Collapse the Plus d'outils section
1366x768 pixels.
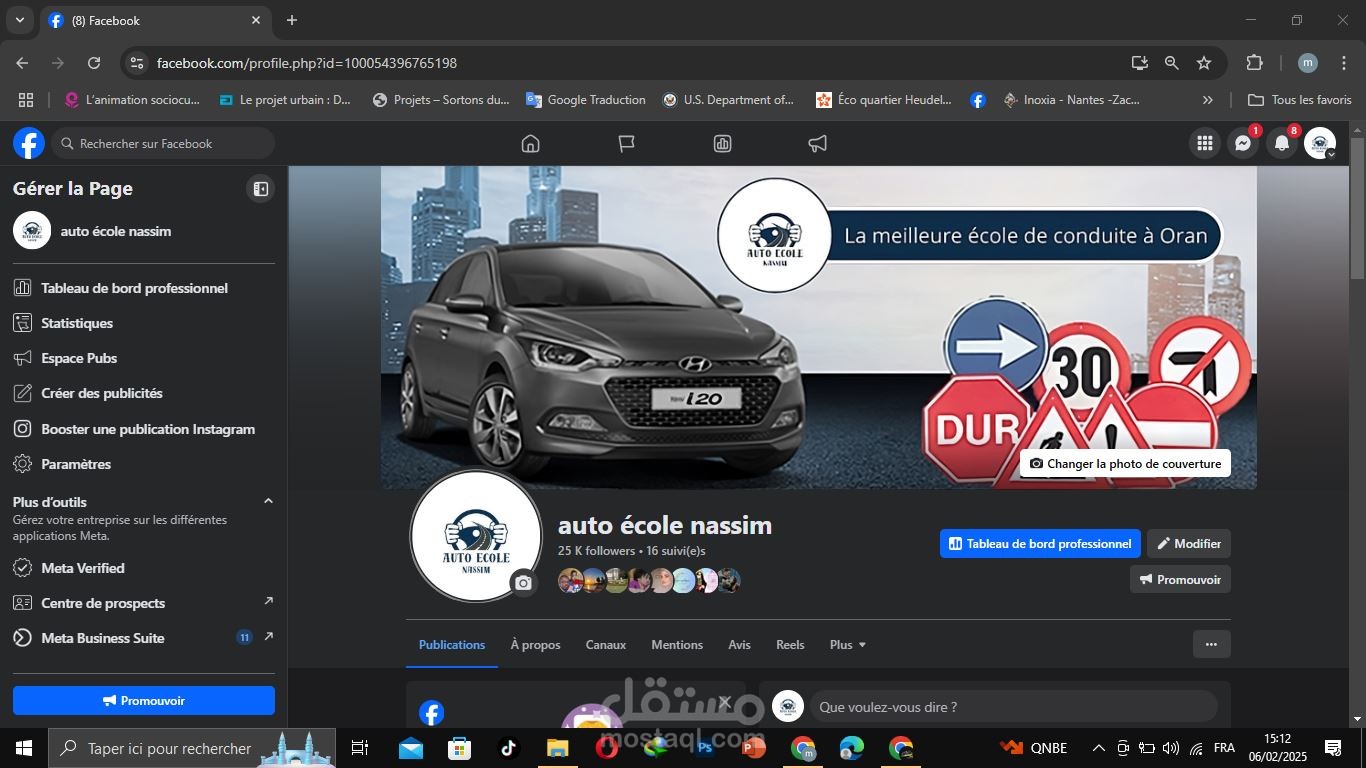click(268, 501)
